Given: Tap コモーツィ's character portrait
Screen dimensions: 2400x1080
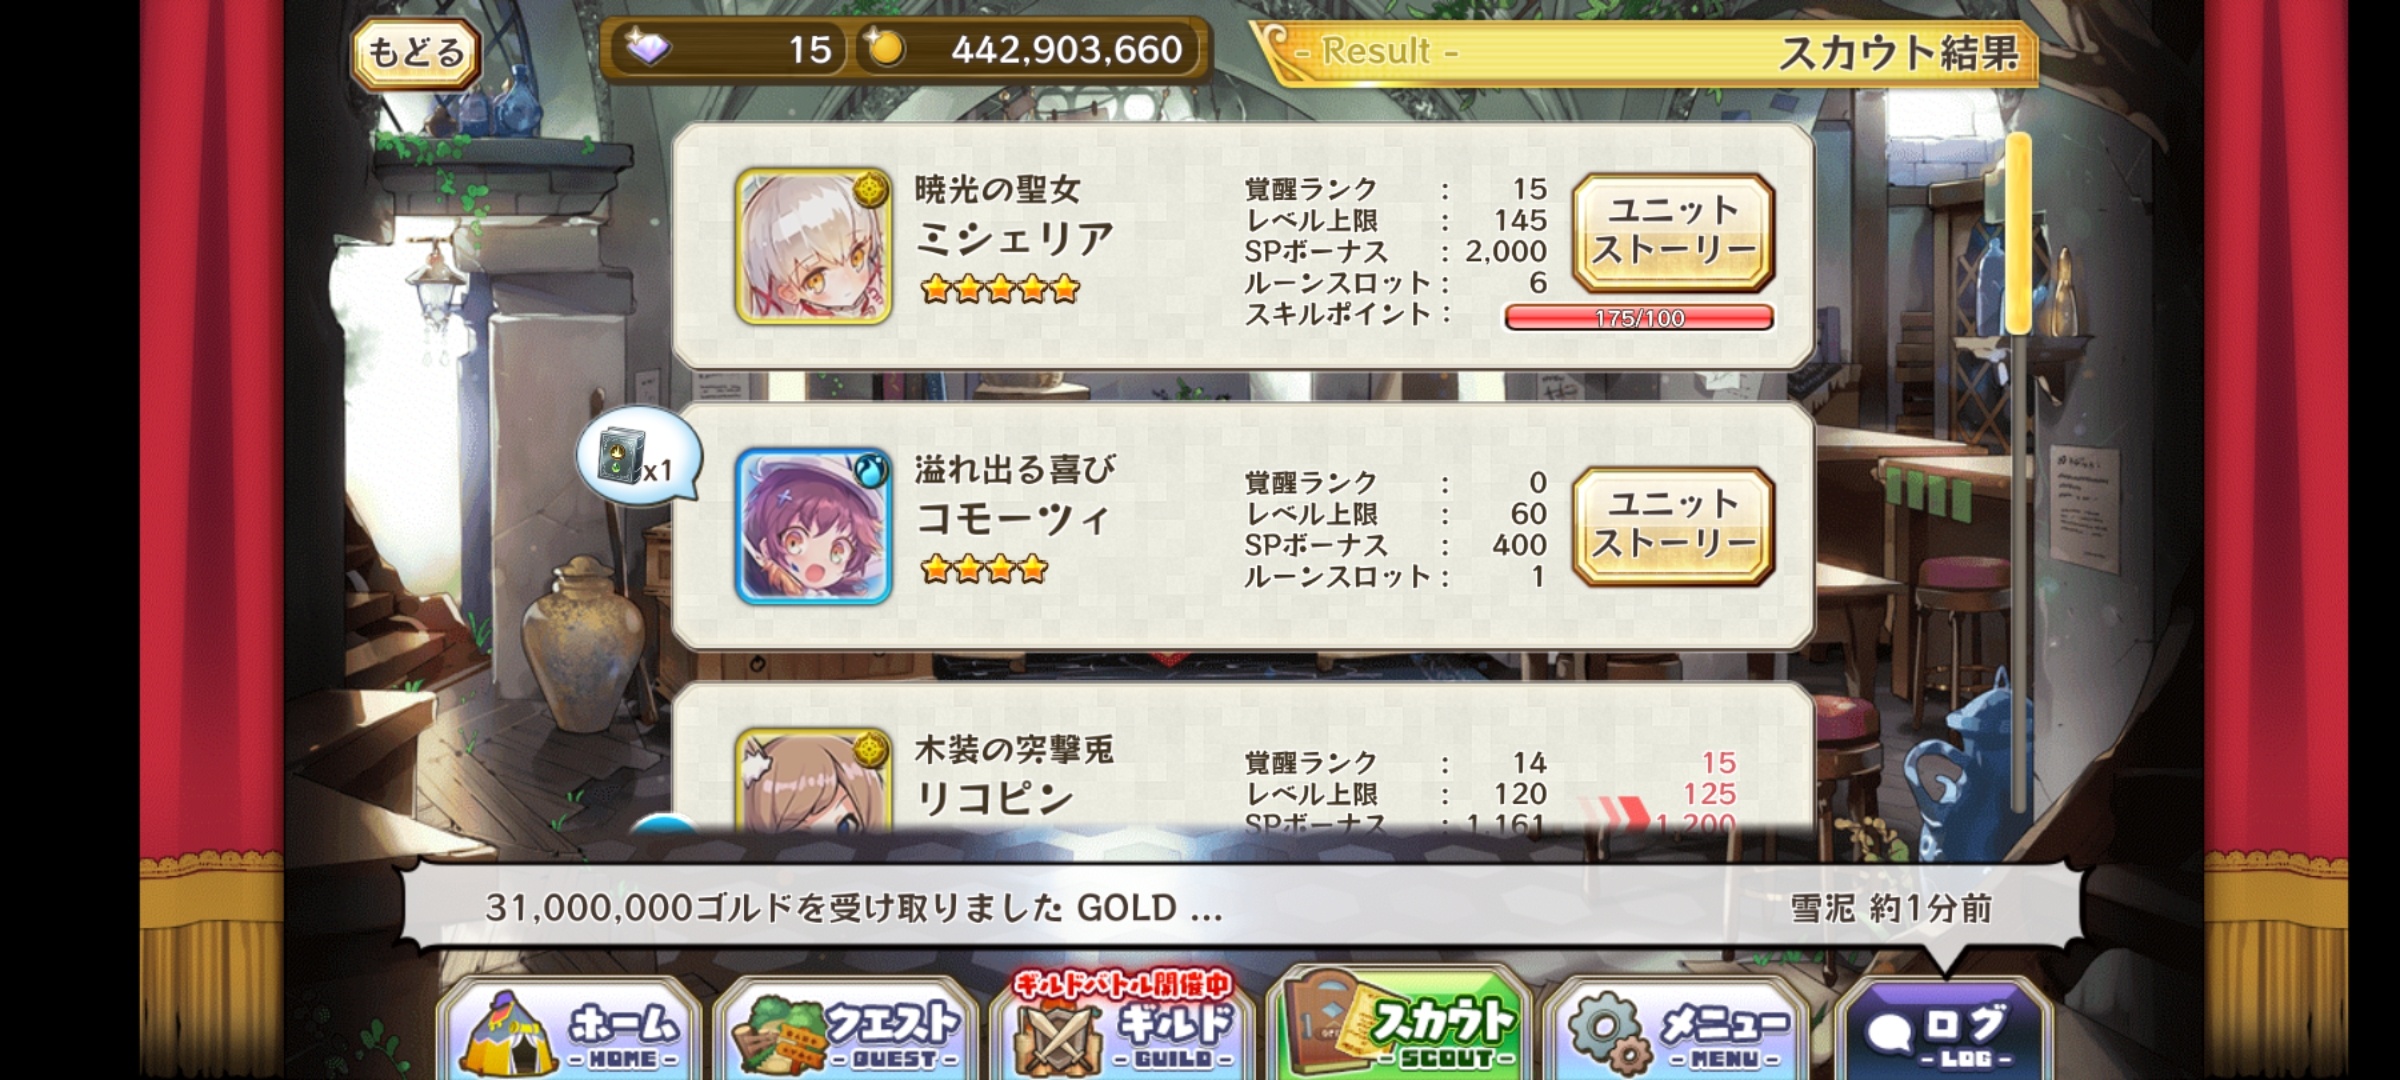Looking at the screenshot, I should pos(813,526).
